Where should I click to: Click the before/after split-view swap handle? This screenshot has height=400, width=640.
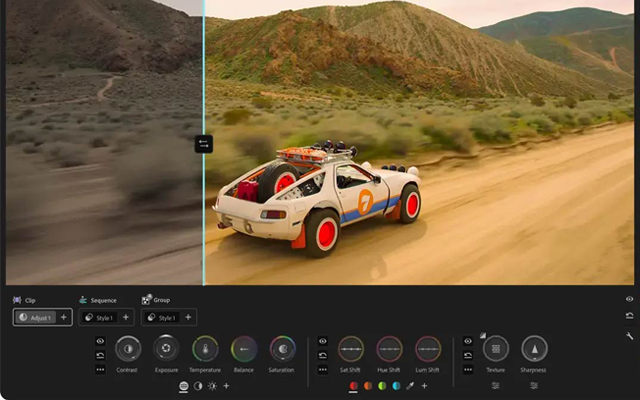[204, 144]
